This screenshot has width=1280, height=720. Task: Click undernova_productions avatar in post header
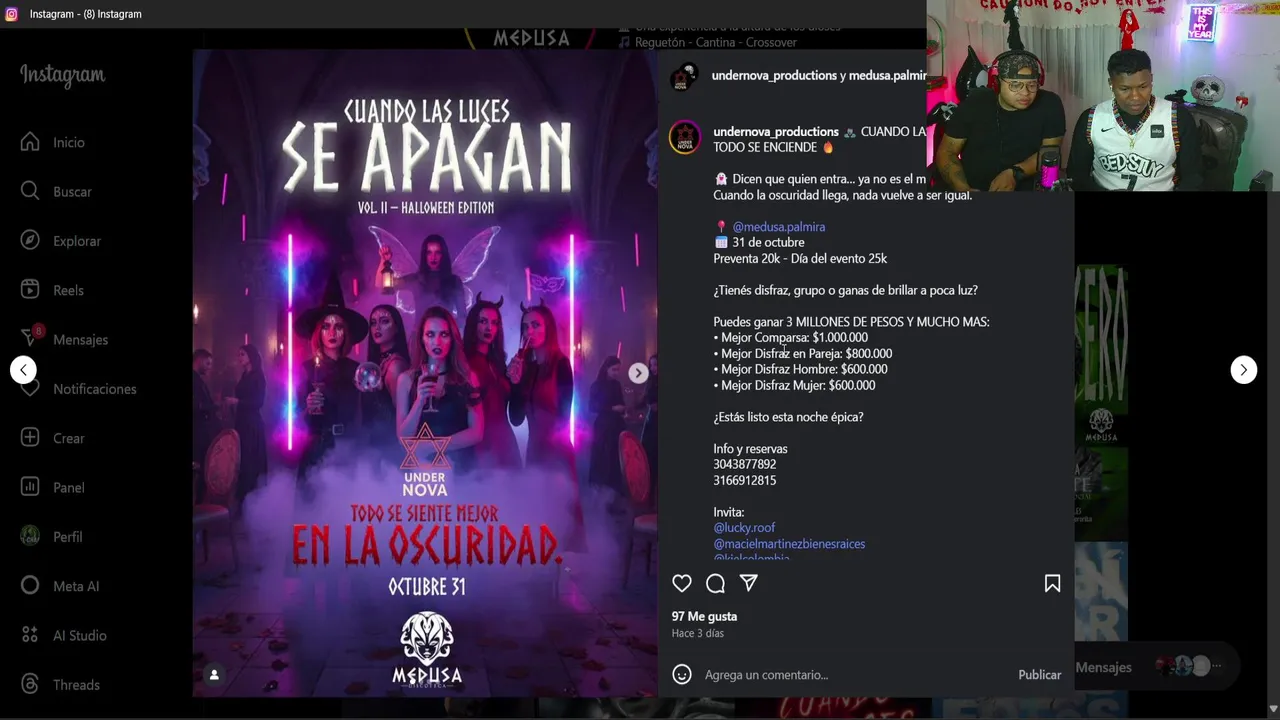pyautogui.click(x=684, y=76)
